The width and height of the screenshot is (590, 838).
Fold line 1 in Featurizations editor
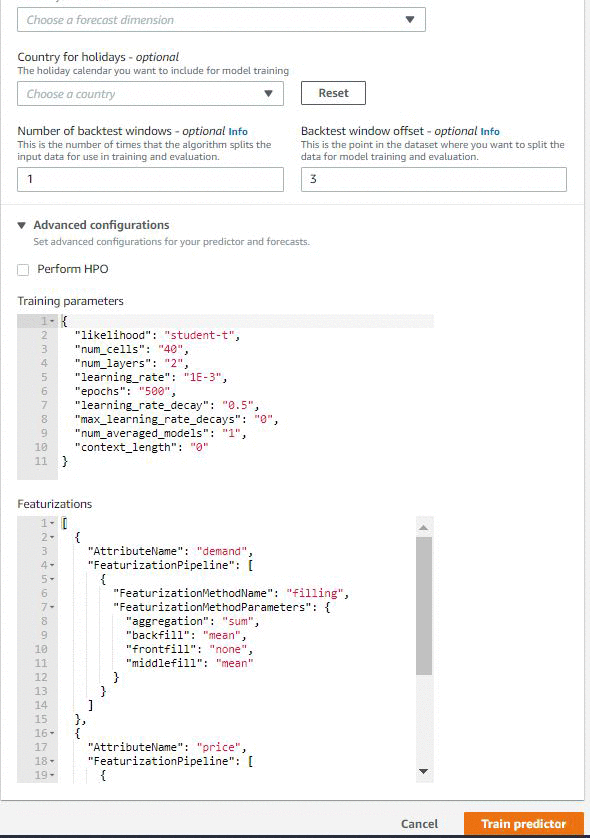pos(52,523)
